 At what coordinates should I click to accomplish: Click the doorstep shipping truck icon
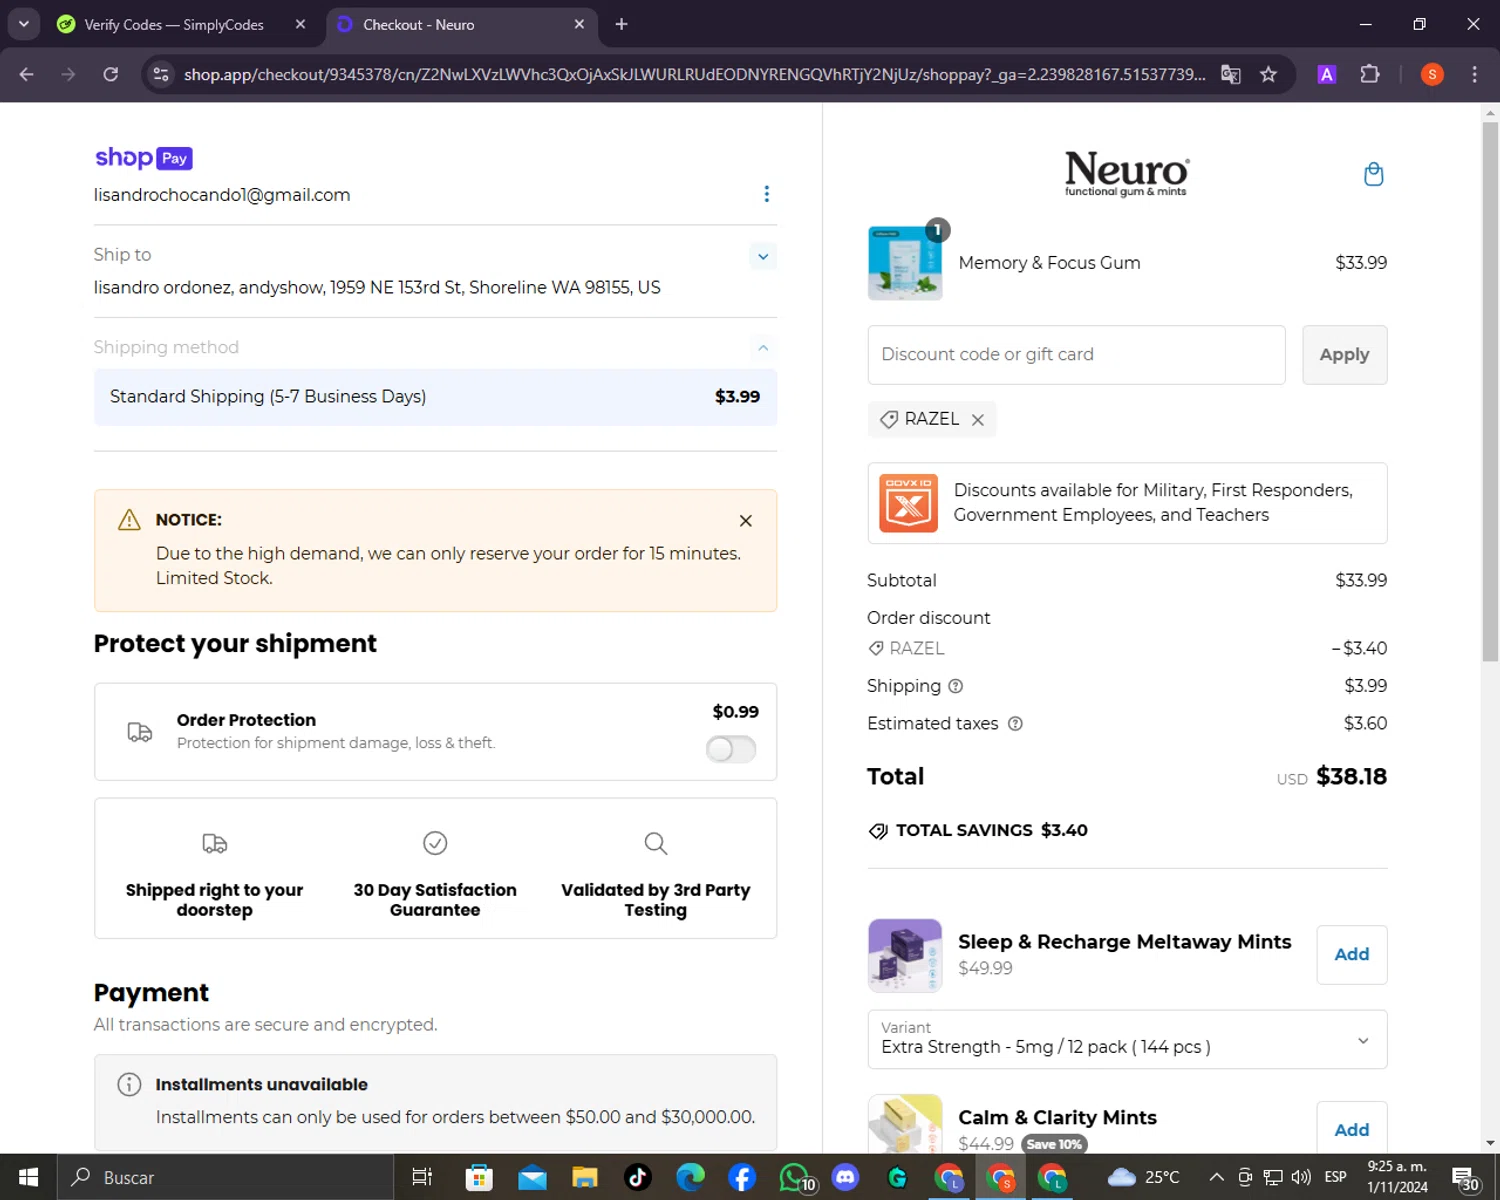pos(214,843)
